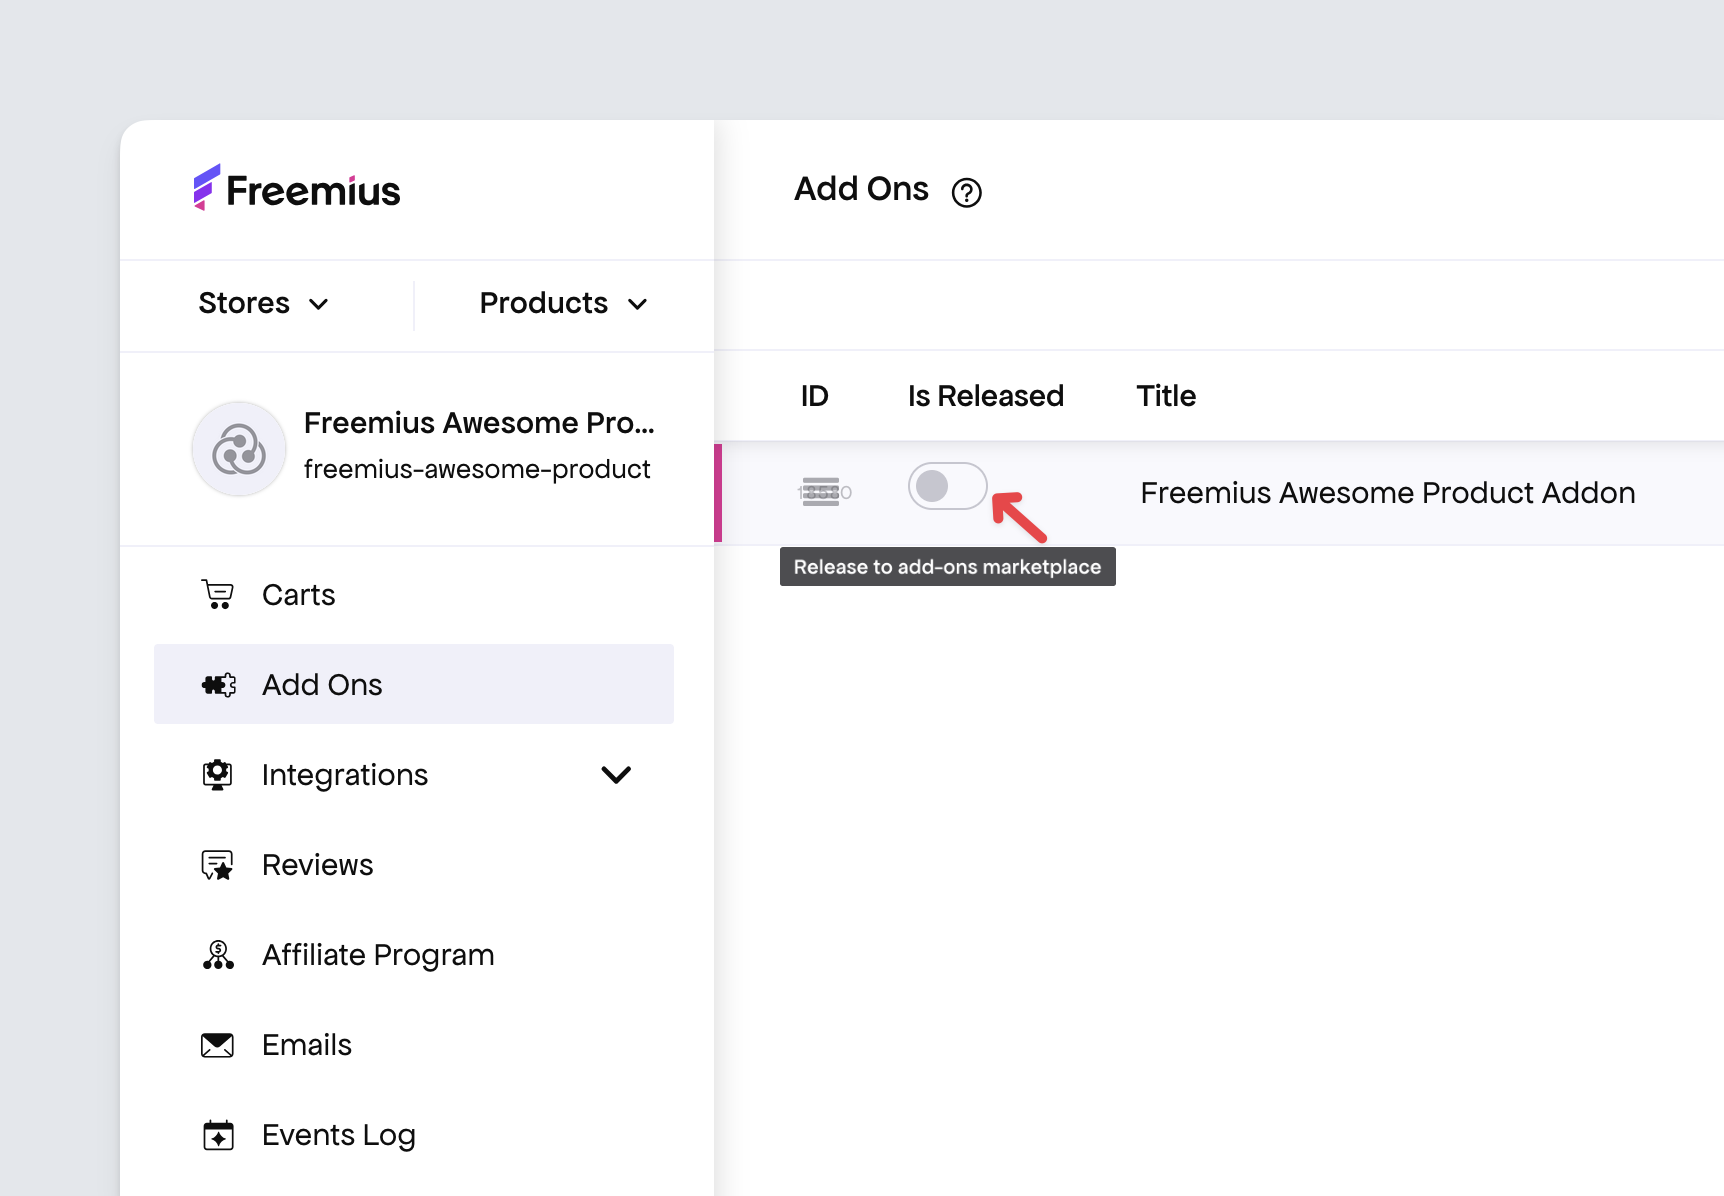Click the product avatar icon
Viewport: 1724px width, 1196px height.
point(239,449)
